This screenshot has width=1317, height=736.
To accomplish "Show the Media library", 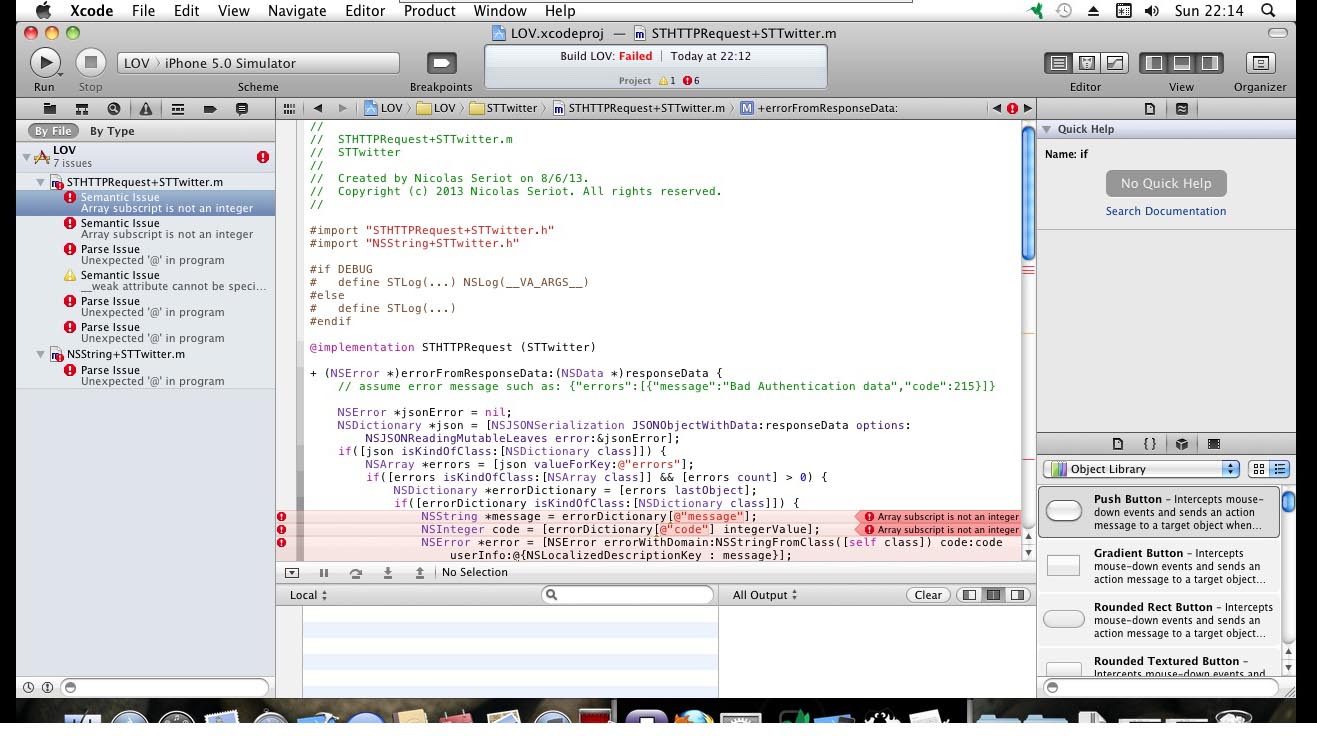I will (1214, 443).
